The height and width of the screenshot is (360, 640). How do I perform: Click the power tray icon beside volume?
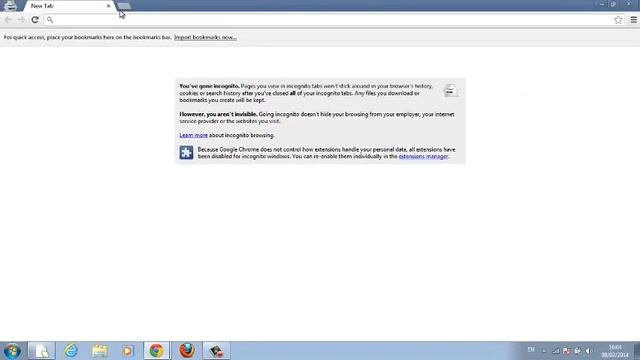pyautogui.click(x=577, y=351)
